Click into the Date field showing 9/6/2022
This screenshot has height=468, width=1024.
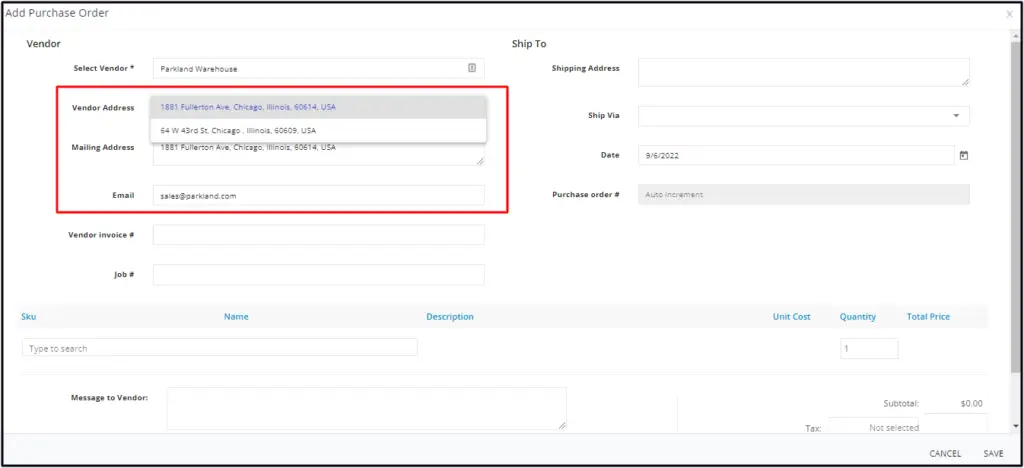(x=796, y=155)
